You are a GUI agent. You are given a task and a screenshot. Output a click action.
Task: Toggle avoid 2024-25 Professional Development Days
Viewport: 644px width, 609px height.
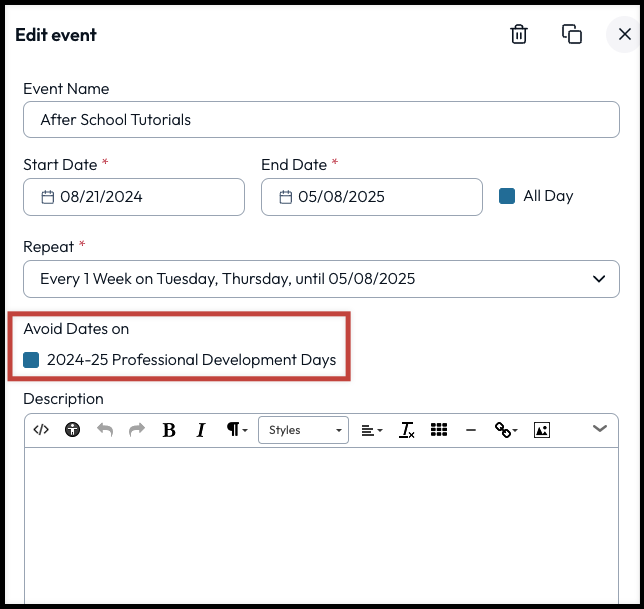[31, 360]
